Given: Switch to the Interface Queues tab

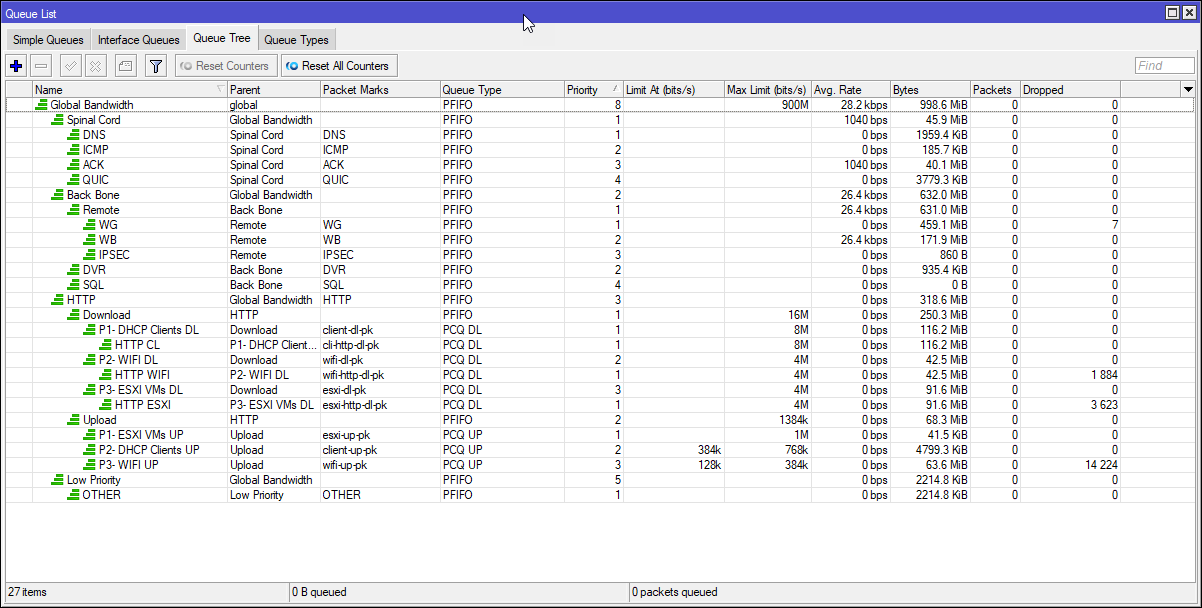Looking at the screenshot, I should tap(139, 40).
